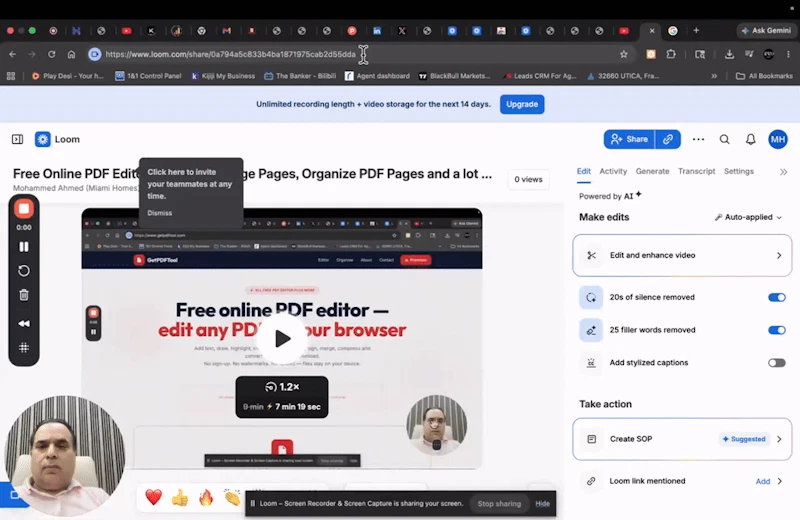Dismiss the invite teammates tooltip

click(160, 213)
